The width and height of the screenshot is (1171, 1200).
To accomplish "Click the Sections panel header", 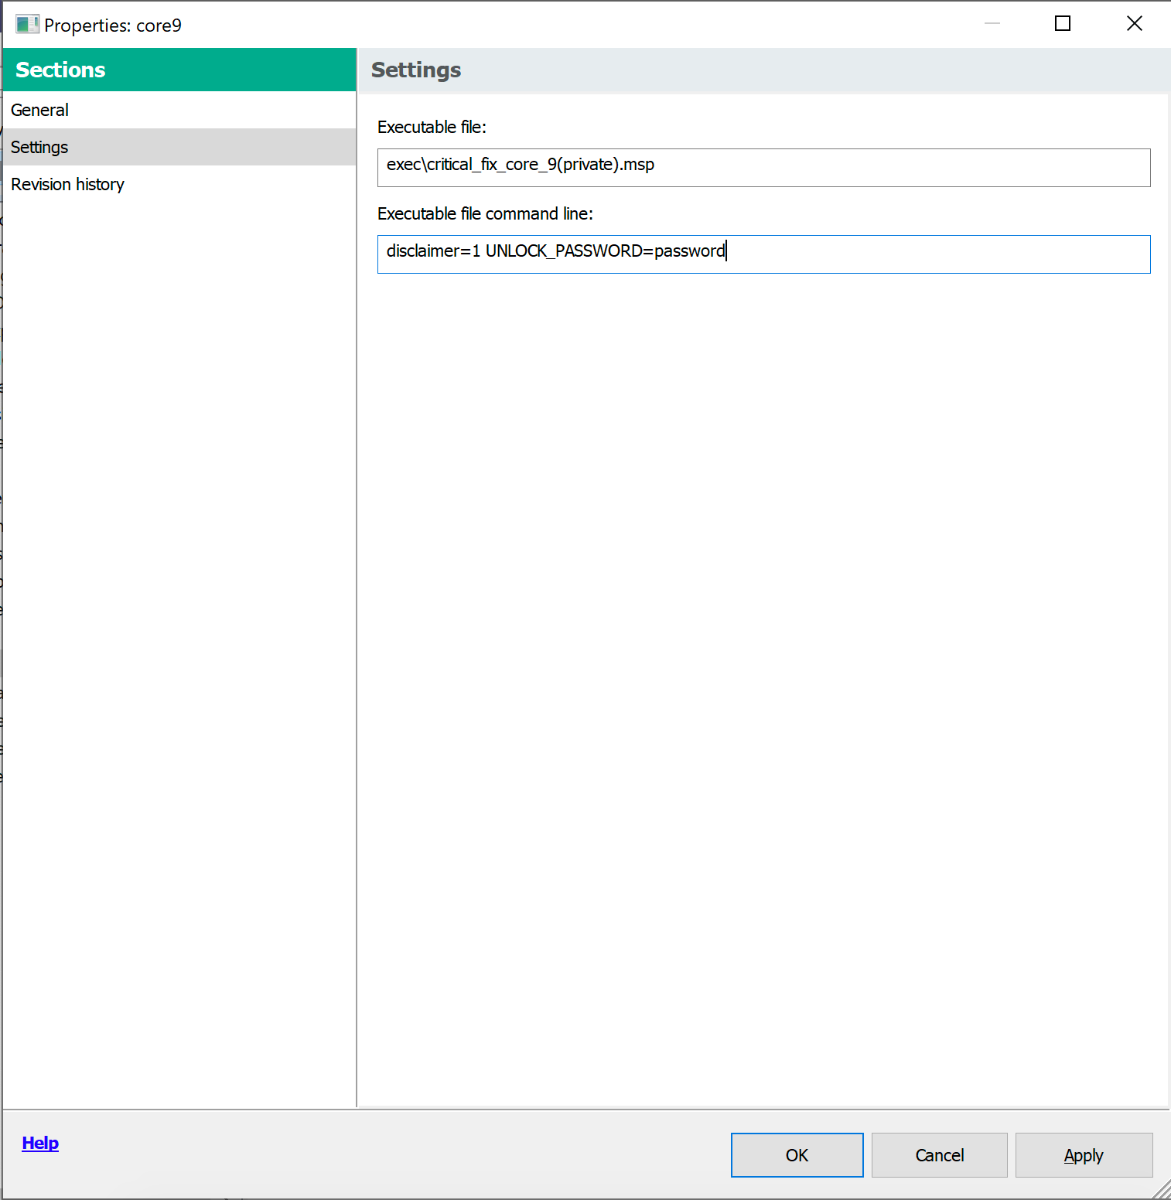I will click(179, 70).
